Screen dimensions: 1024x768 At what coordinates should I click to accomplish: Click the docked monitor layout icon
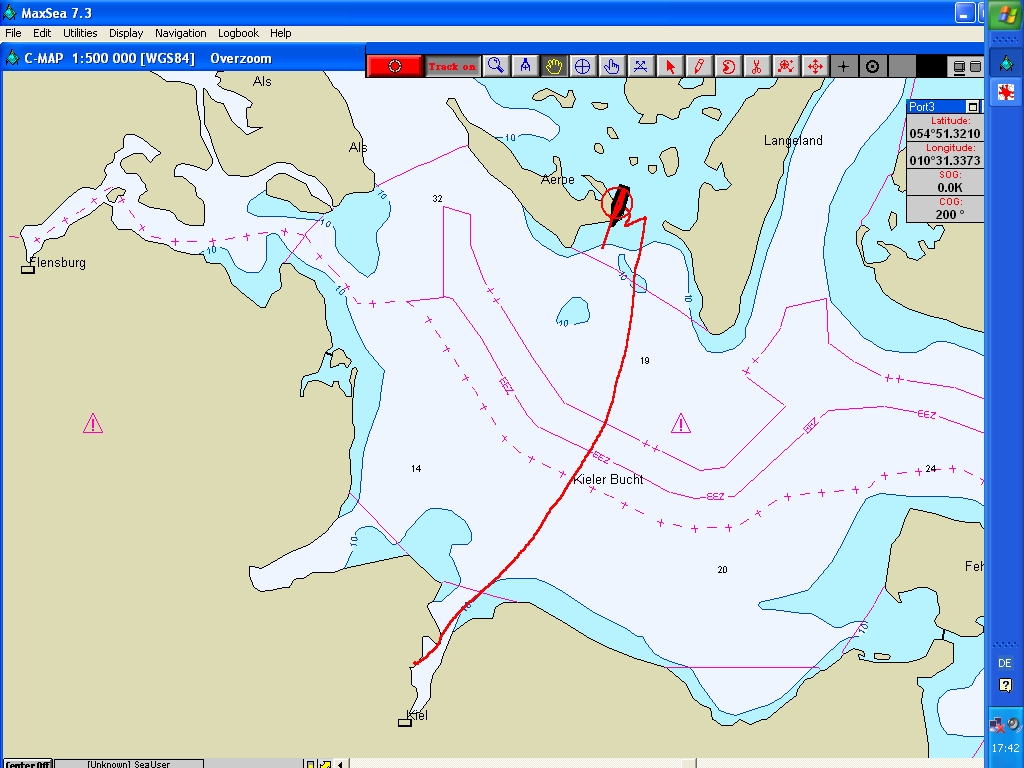point(959,67)
